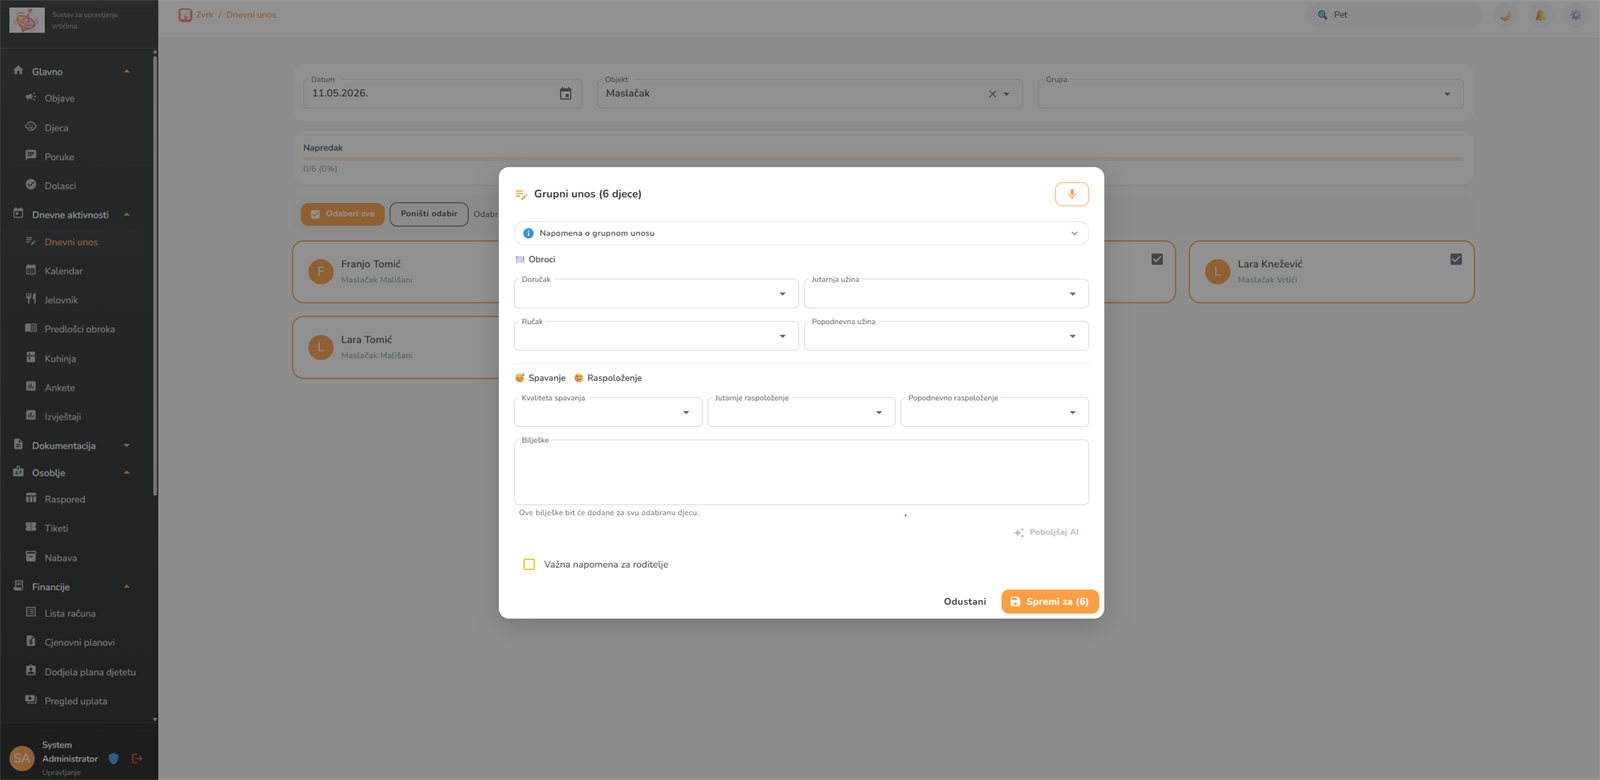Toggle the checkbox on the partly hidden card
Image resolution: width=1600 pixels, height=780 pixels.
click(1157, 259)
